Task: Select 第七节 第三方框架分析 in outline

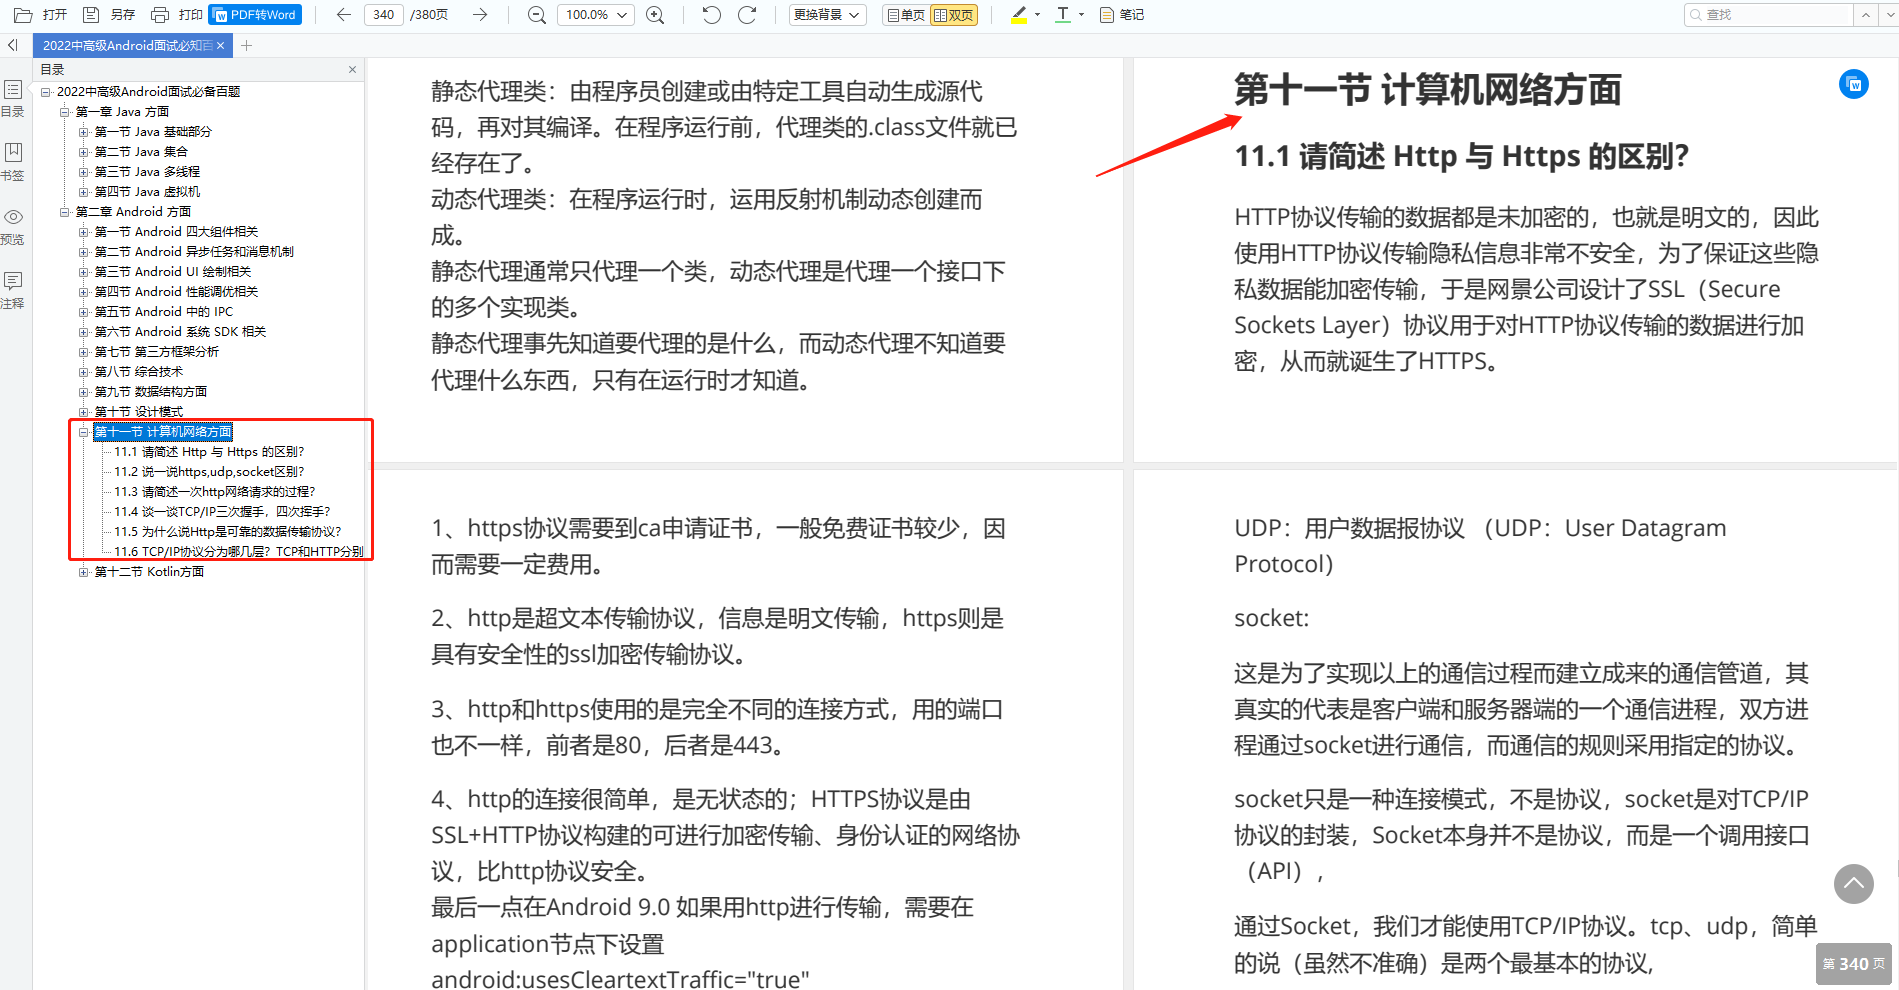Action: [156, 352]
